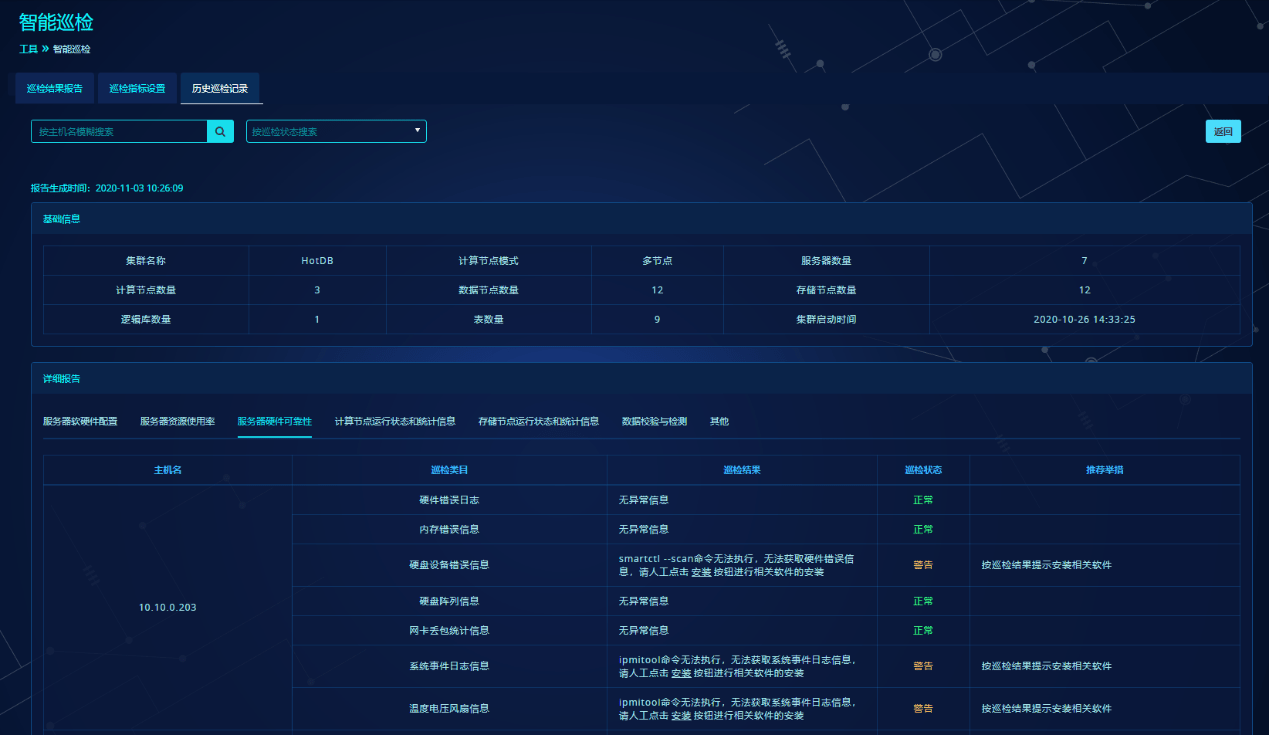This screenshot has width=1269, height=735.
Task: Click the 逻辑库数量 label cell
Action: click(146, 320)
